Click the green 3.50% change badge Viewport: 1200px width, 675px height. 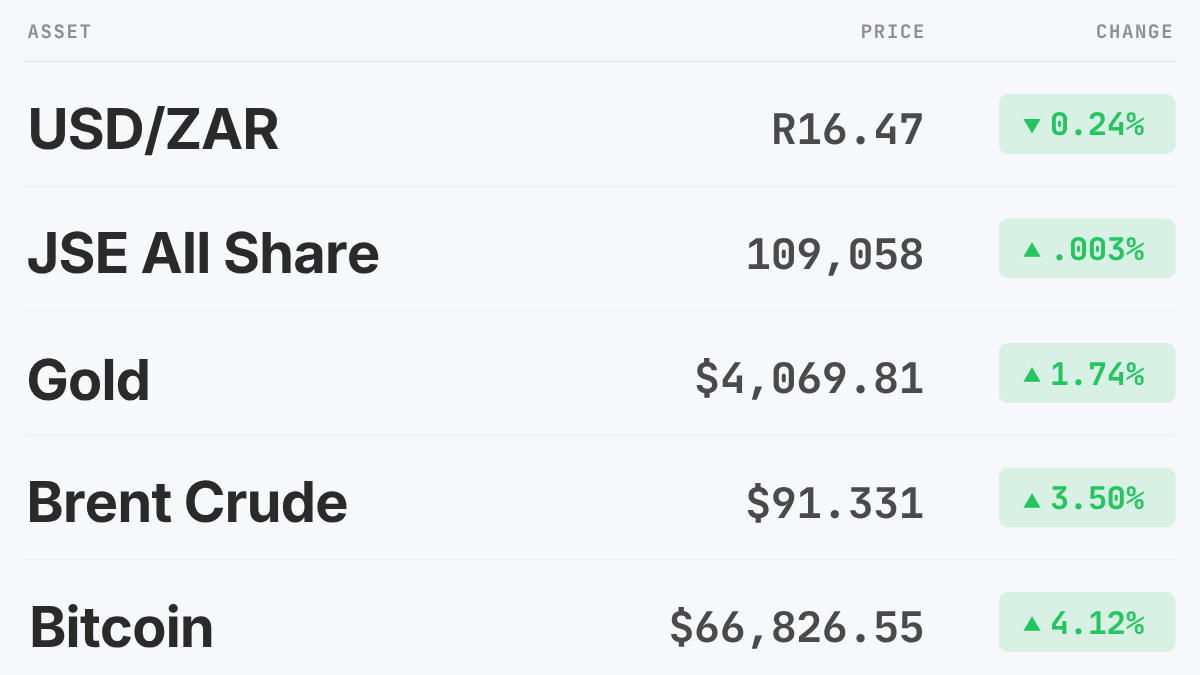pyautogui.click(x=1087, y=498)
